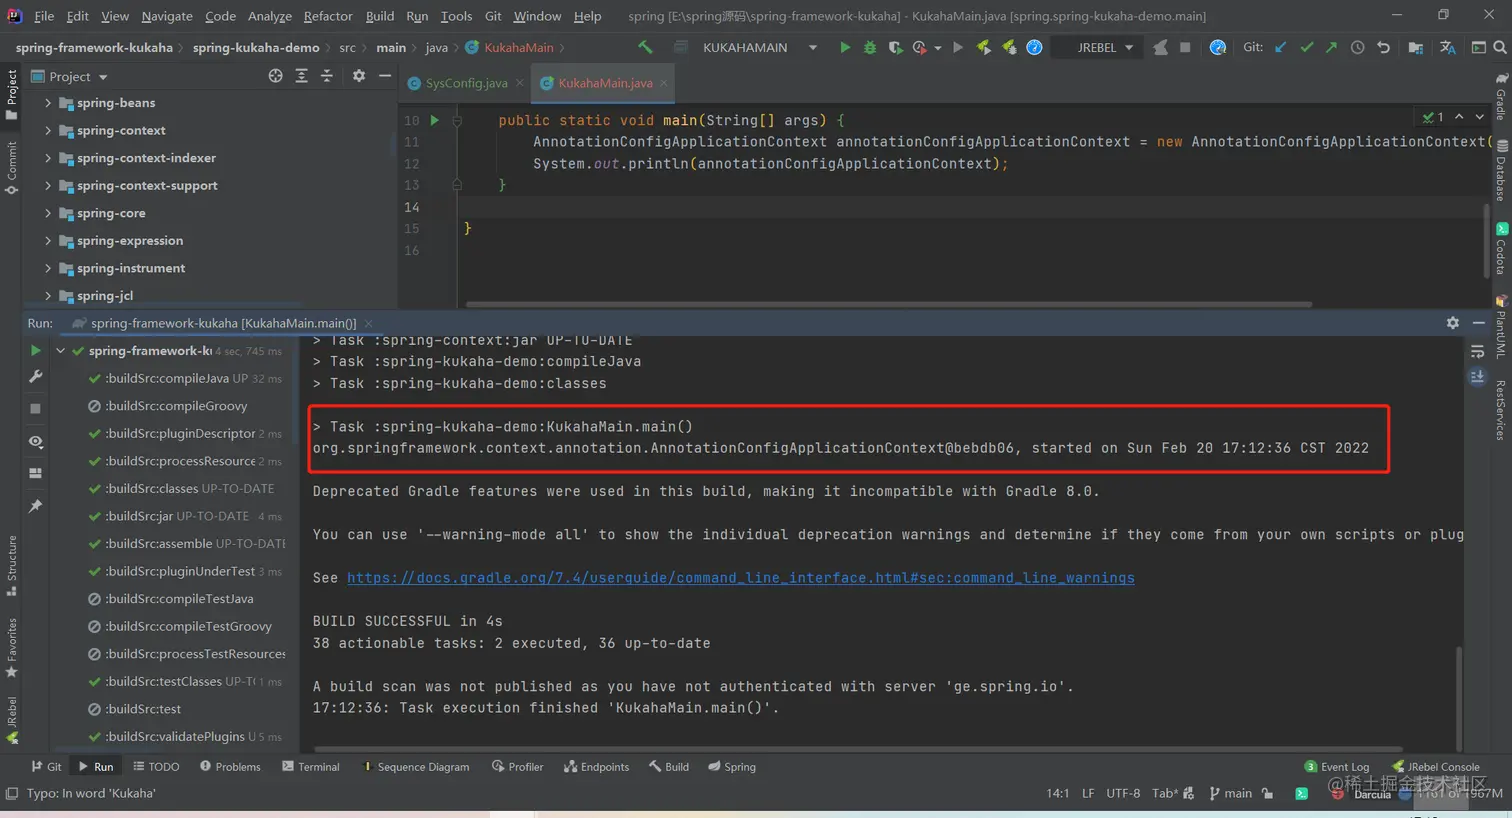Expand the spring-context module
The width and height of the screenshot is (1512, 818).
click(x=48, y=130)
